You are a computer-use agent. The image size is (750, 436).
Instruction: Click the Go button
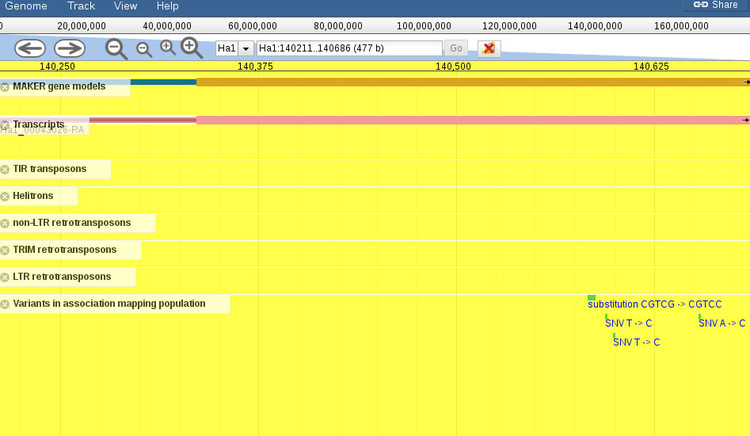click(x=456, y=48)
